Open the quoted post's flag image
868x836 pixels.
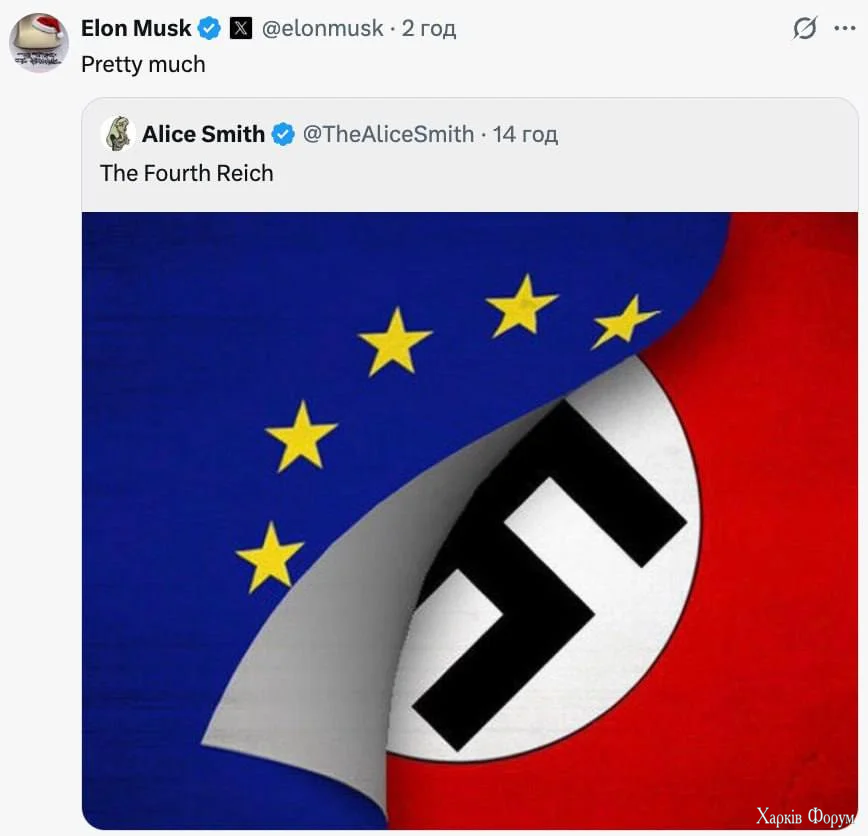point(470,520)
